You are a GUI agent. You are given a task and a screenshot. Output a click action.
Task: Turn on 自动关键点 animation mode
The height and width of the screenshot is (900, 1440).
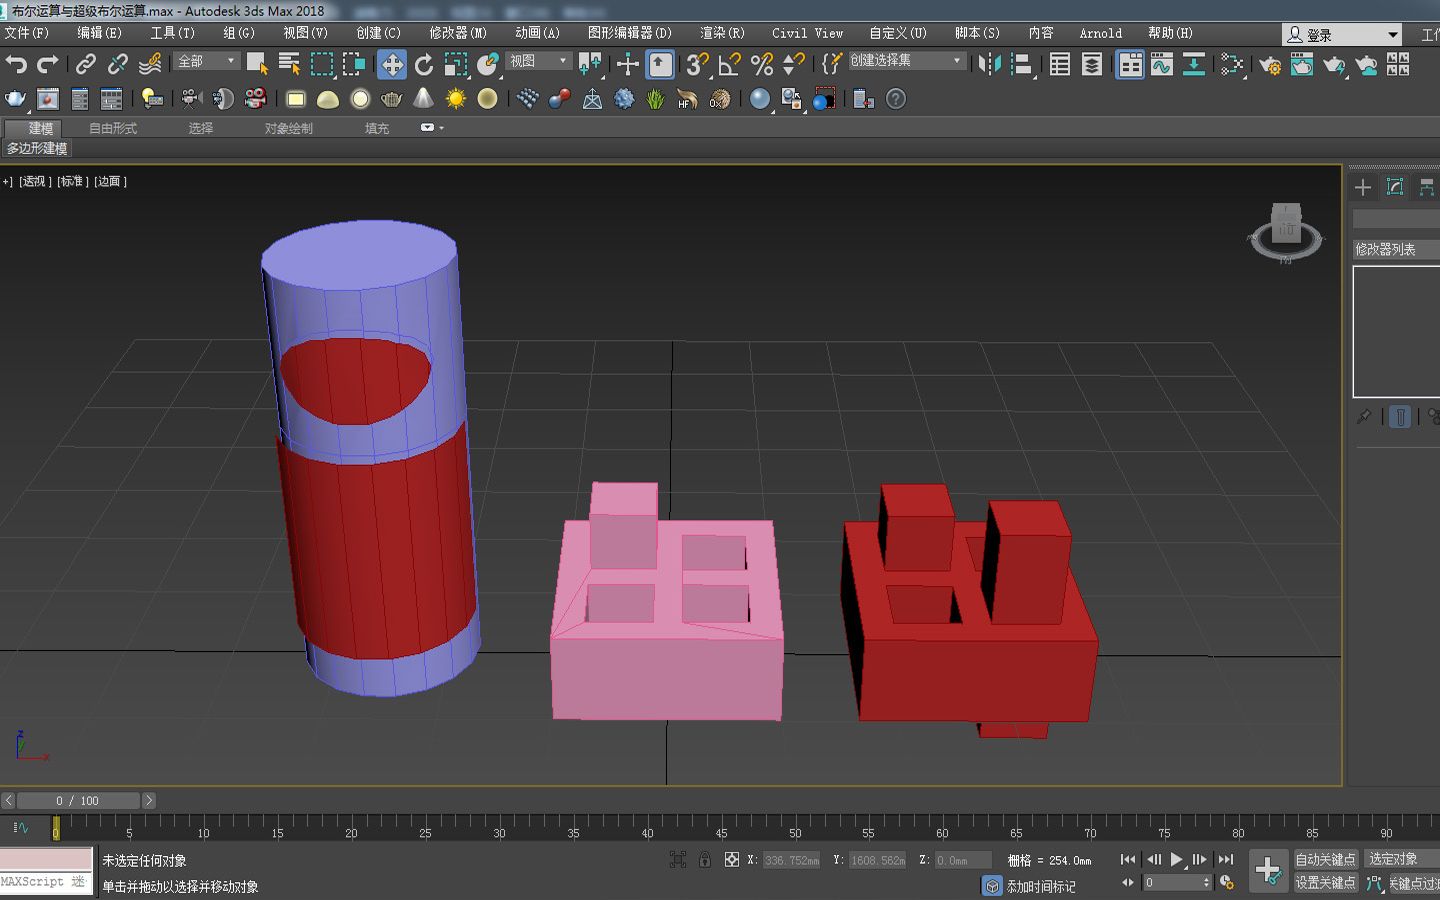point(1324,858)
